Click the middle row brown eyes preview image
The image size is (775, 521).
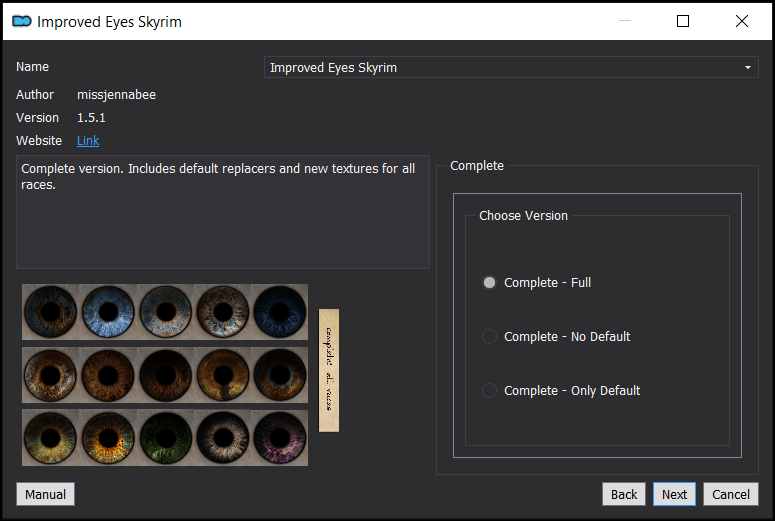[165, 375]
